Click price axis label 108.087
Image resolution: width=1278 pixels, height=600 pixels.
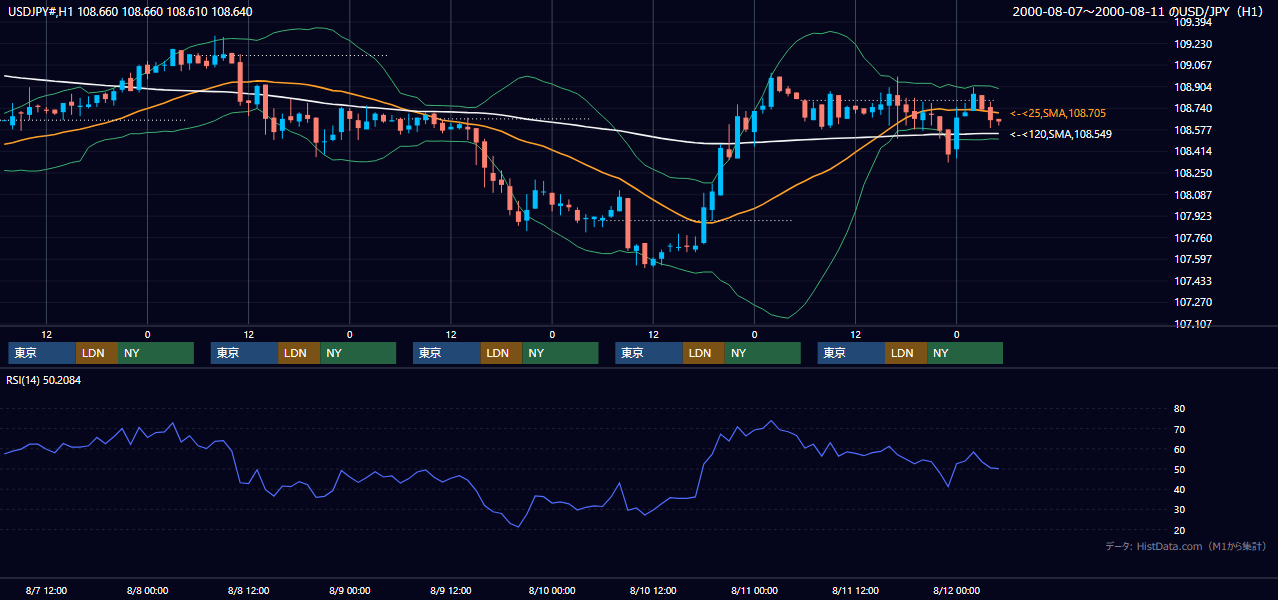click(x=1192, y=195)
